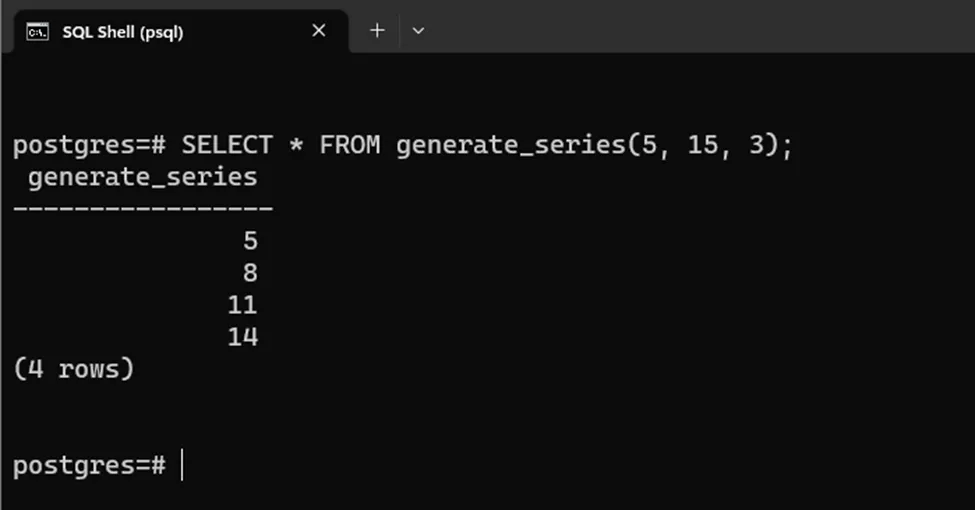
Task: Click the result value 11
Action: 242,304
